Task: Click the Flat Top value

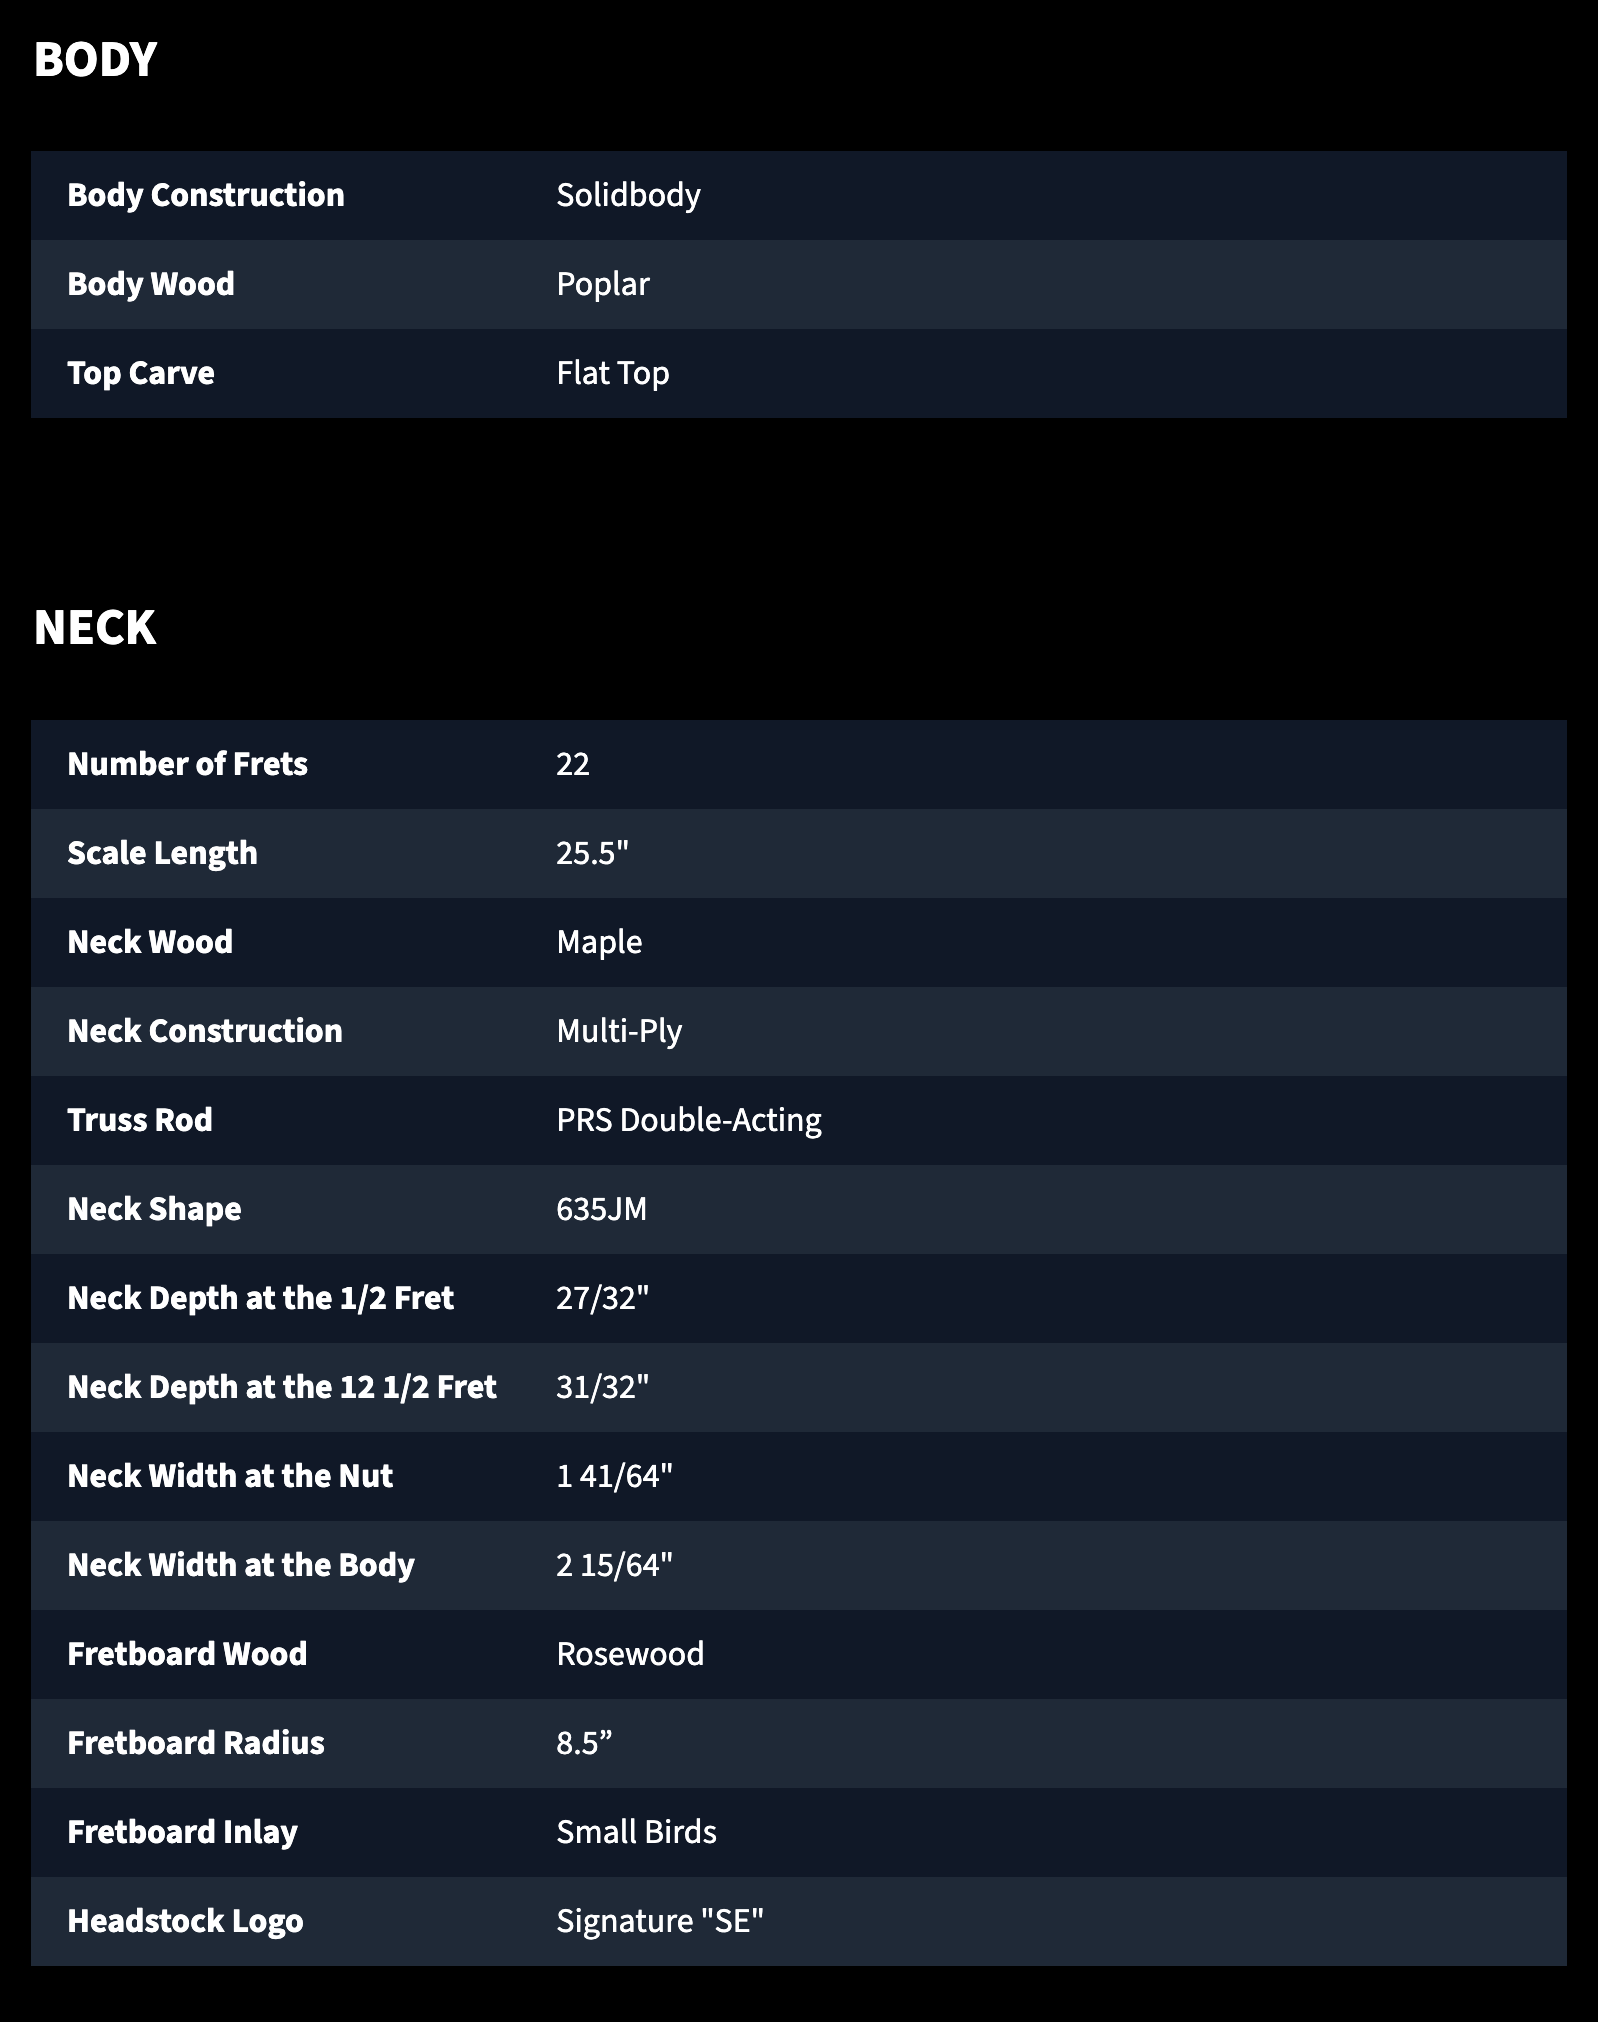Action: [613, 374]
